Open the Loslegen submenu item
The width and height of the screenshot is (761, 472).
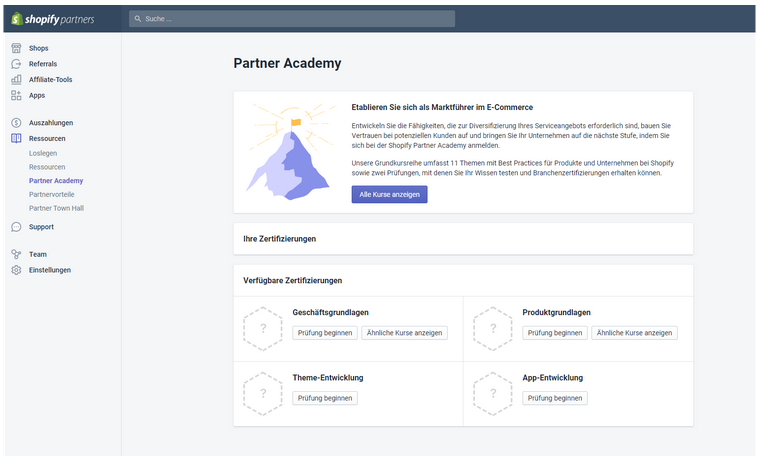pos(43,153)
